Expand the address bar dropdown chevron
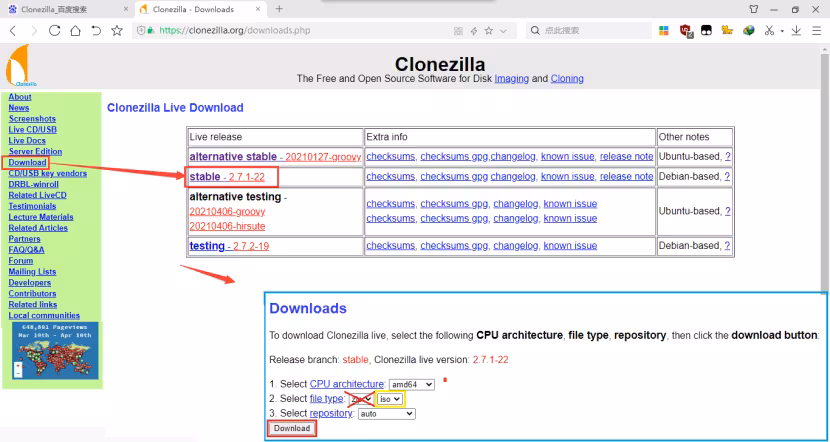The height and width of the screenshot is (442, 830). [503, 31]
